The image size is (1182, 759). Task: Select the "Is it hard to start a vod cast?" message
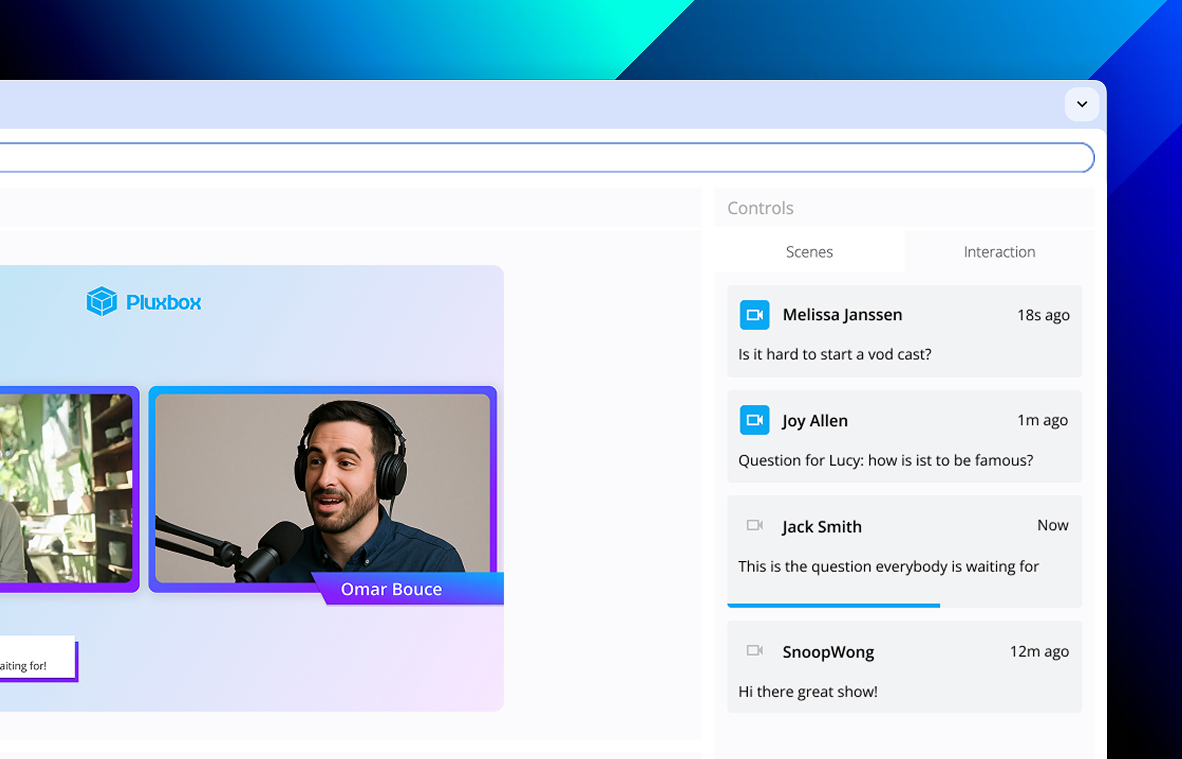coord(835,354)
